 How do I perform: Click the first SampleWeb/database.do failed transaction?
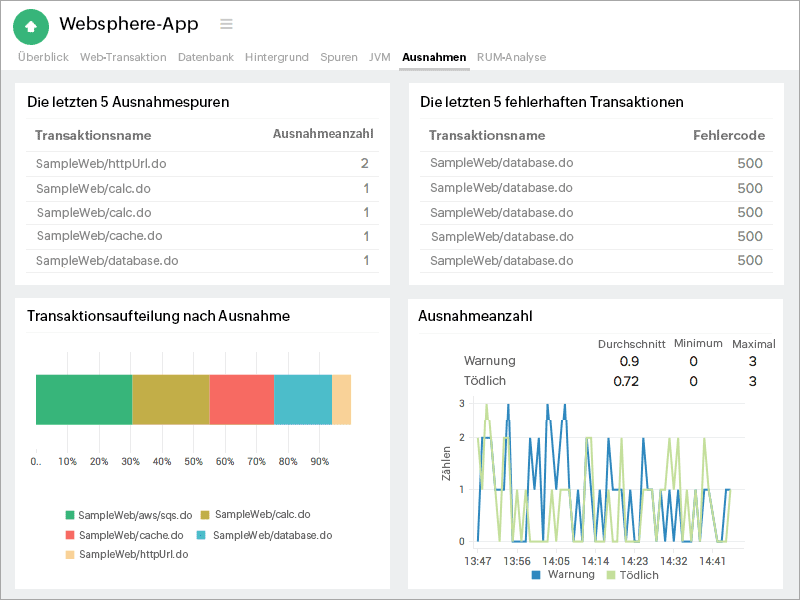click(x=501, y=163)
